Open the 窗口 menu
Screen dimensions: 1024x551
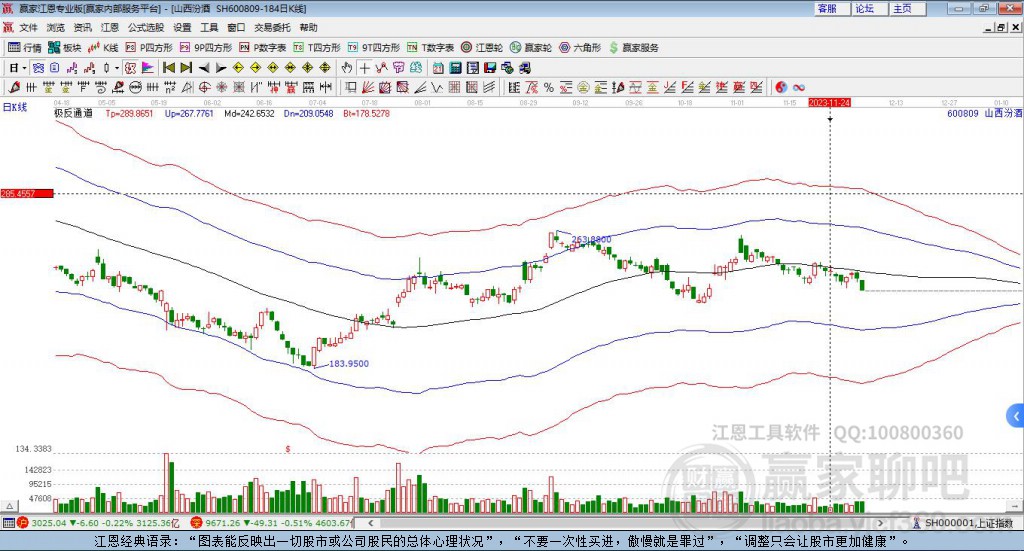(x=236, y=27)
